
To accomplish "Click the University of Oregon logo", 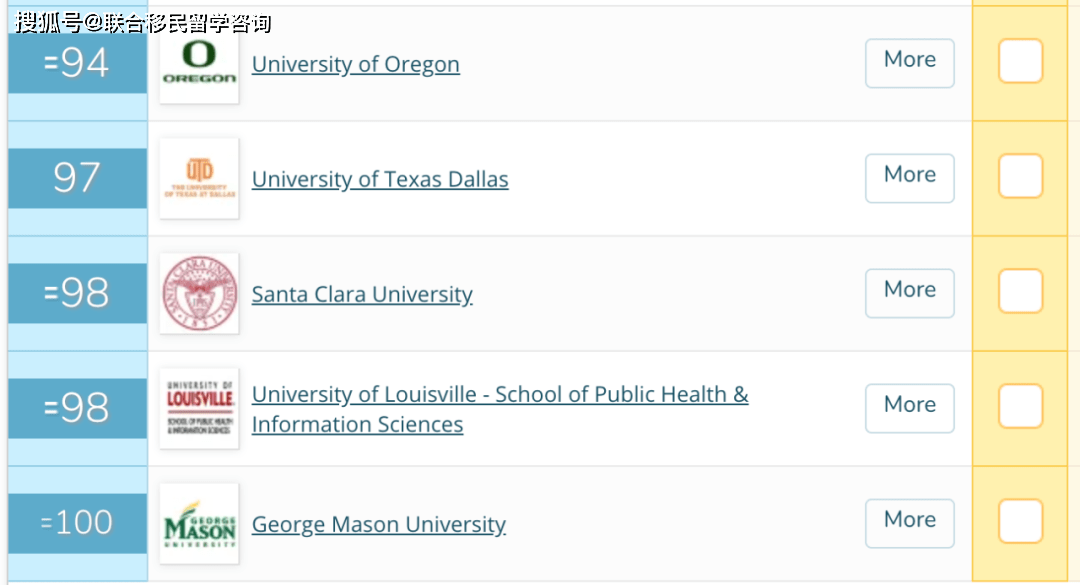I will pyautogui.click(x=199, y=64).
